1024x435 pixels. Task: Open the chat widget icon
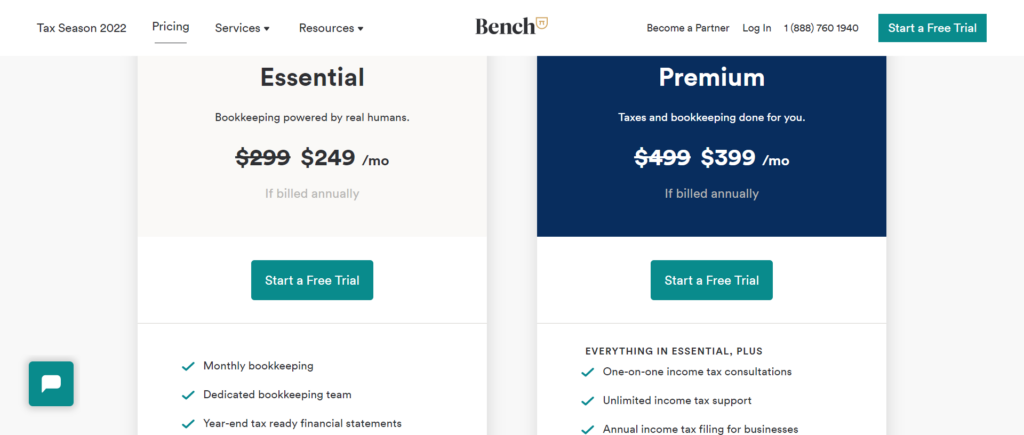[51, 384]
